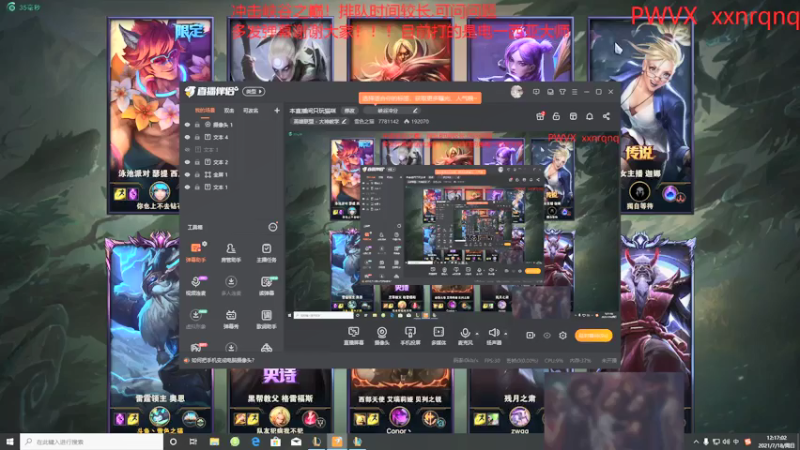Click the toolbox more-options circle icon

[273, 227]
